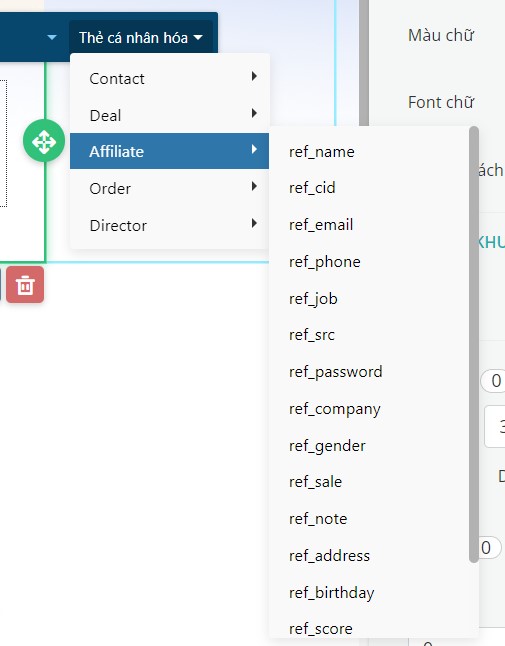Select ref_phone personalization tag
This screenshot has height=646, width=505.
click(x=325, y=262)
